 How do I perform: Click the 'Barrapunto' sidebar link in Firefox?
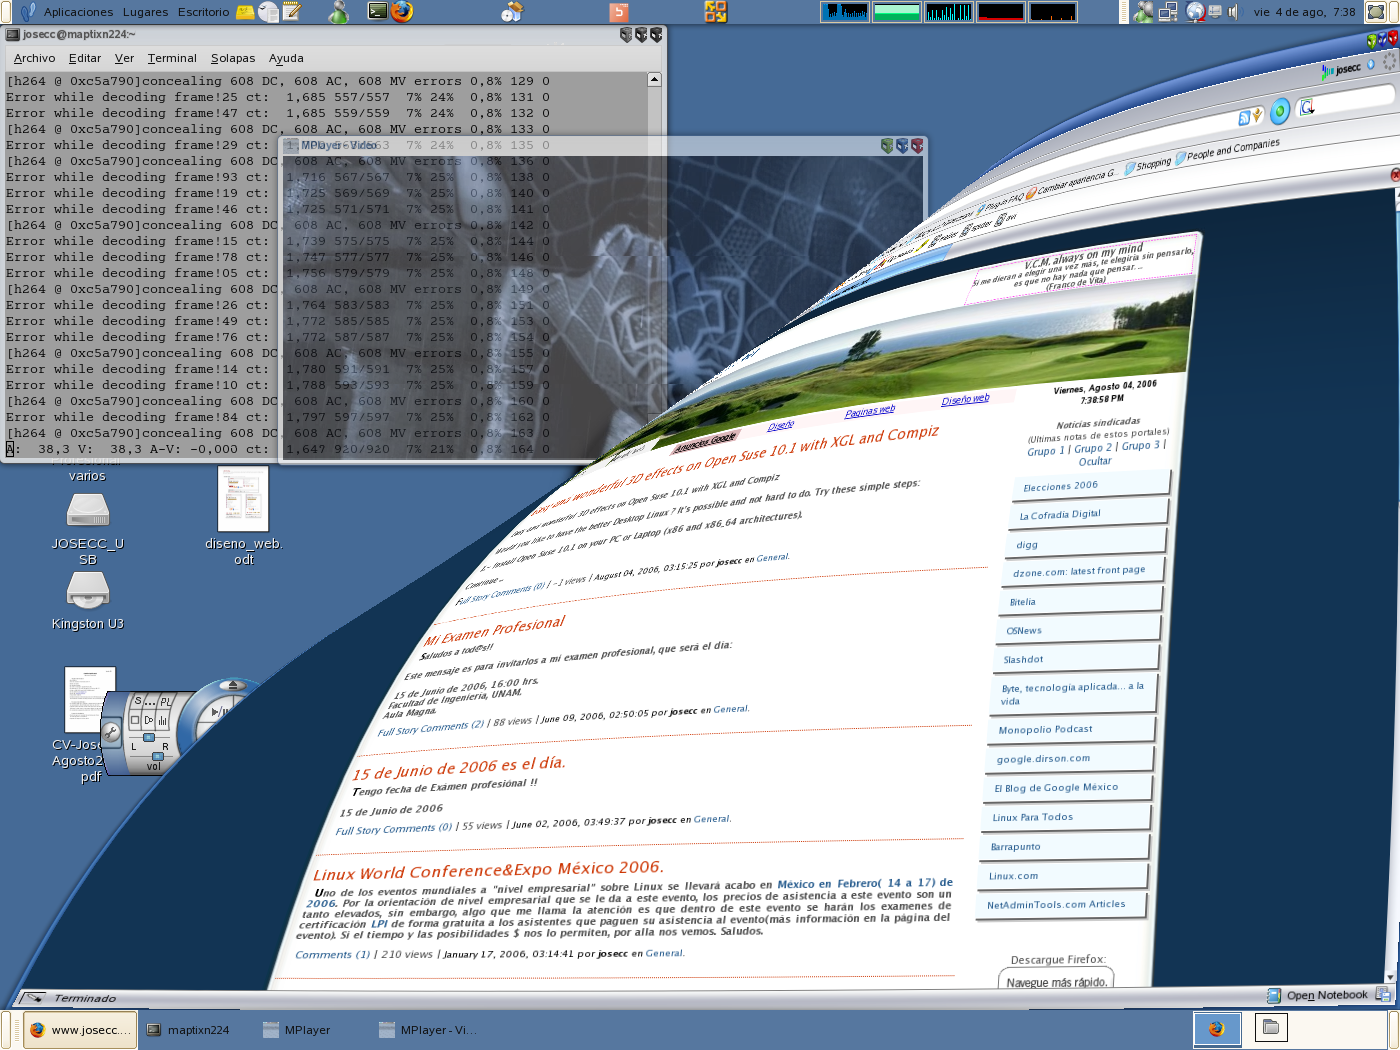tap(1015, 846)
